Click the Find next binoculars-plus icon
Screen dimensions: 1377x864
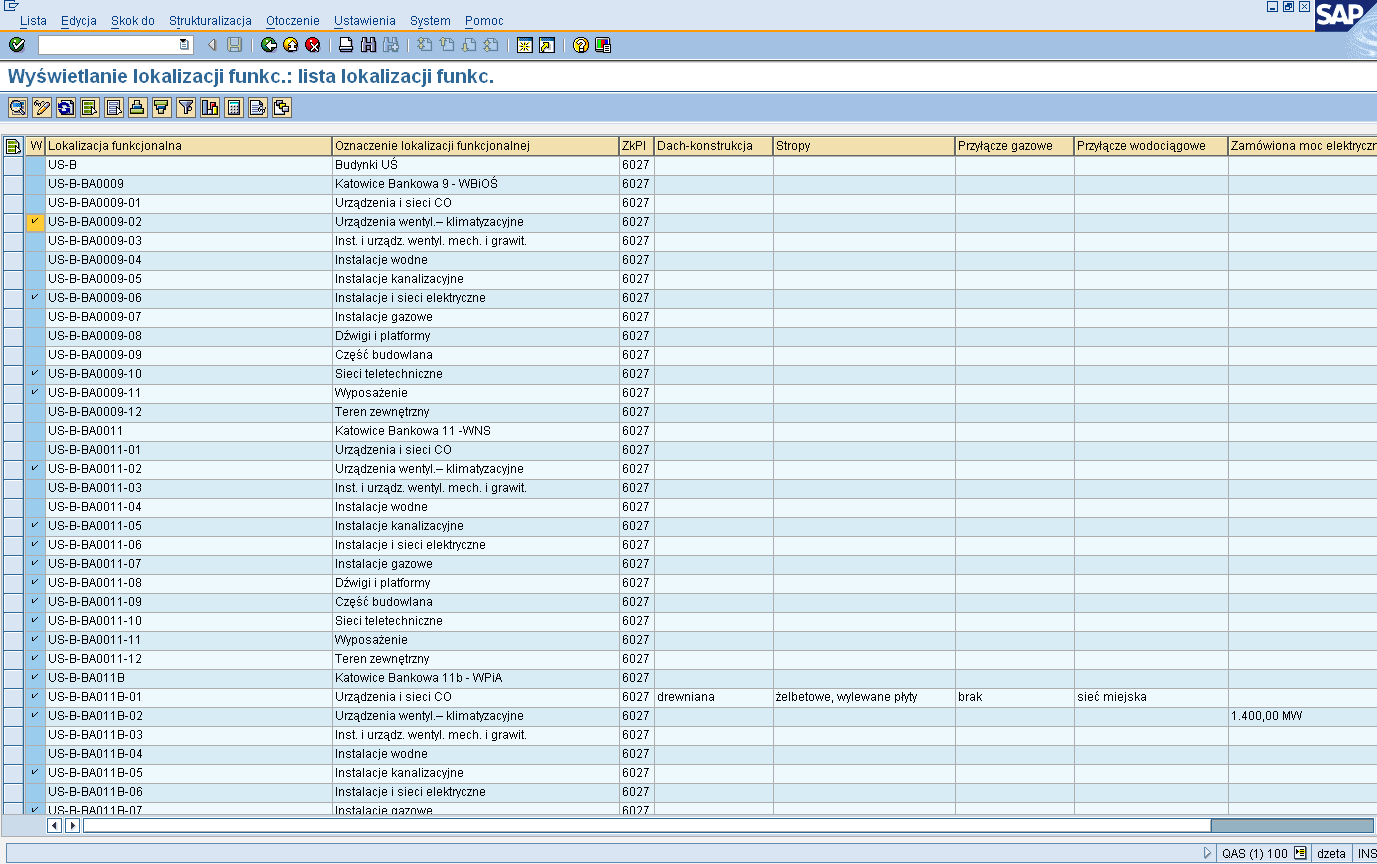391,45
